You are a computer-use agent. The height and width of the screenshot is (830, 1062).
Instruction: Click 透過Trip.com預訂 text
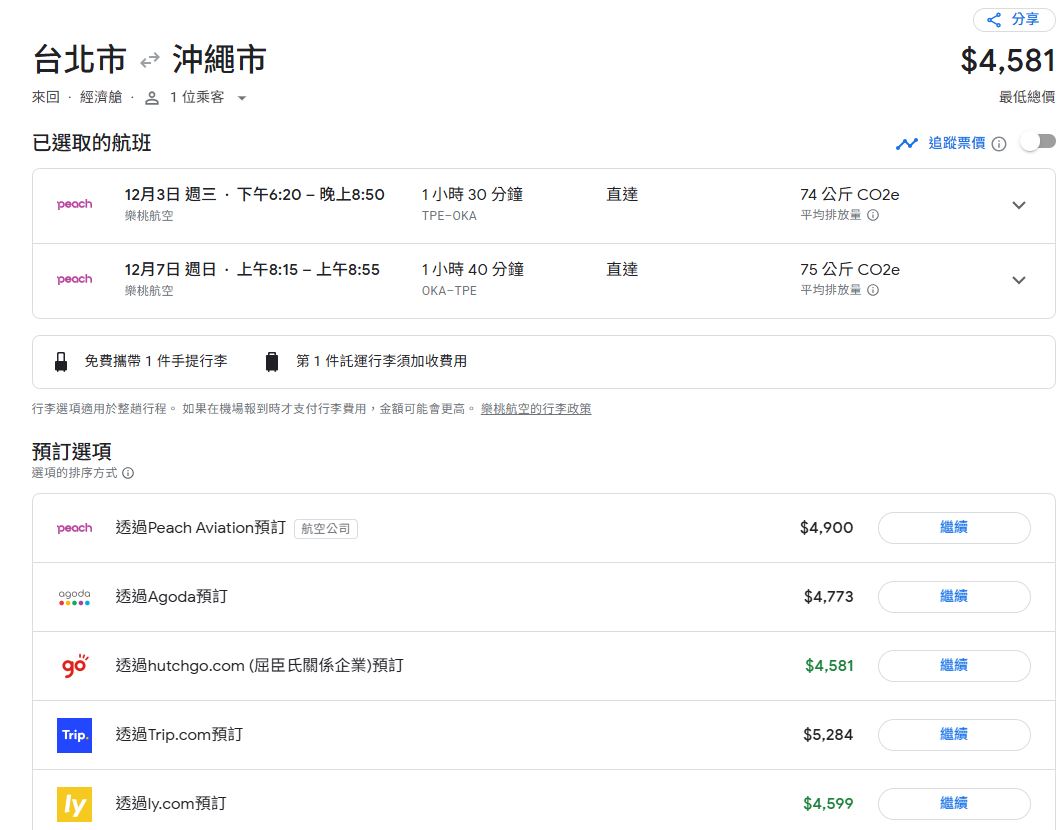click(x=179, y=735)
